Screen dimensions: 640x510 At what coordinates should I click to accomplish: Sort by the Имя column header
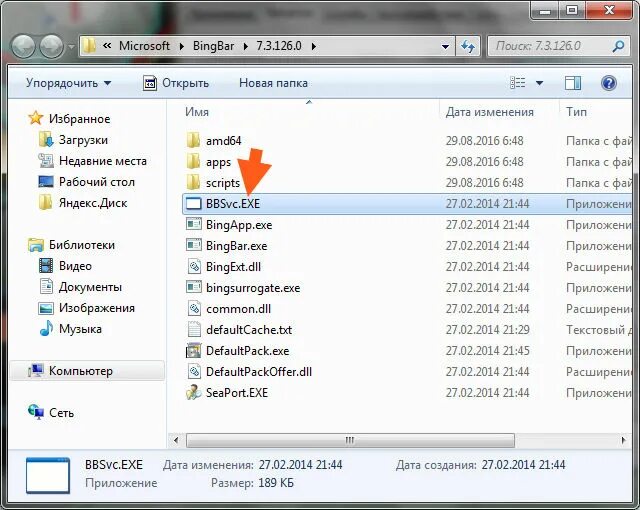[x=197, y=112]
